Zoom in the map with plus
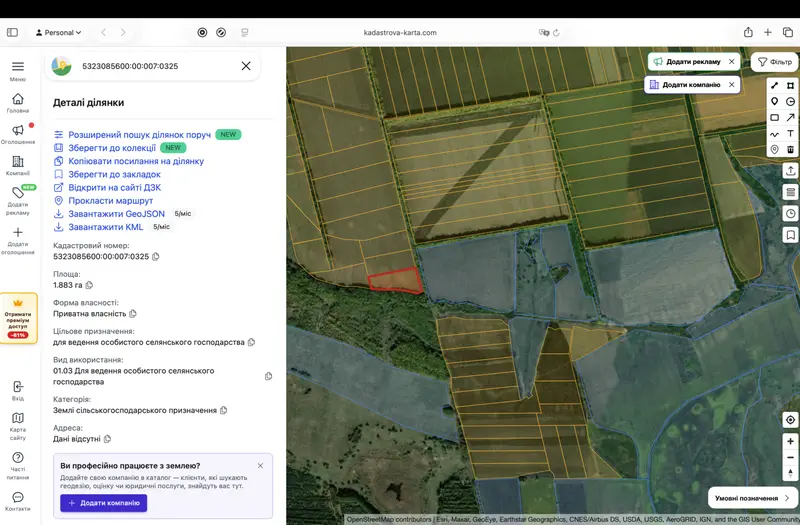800x525 pixels. [x=790, y=441]
